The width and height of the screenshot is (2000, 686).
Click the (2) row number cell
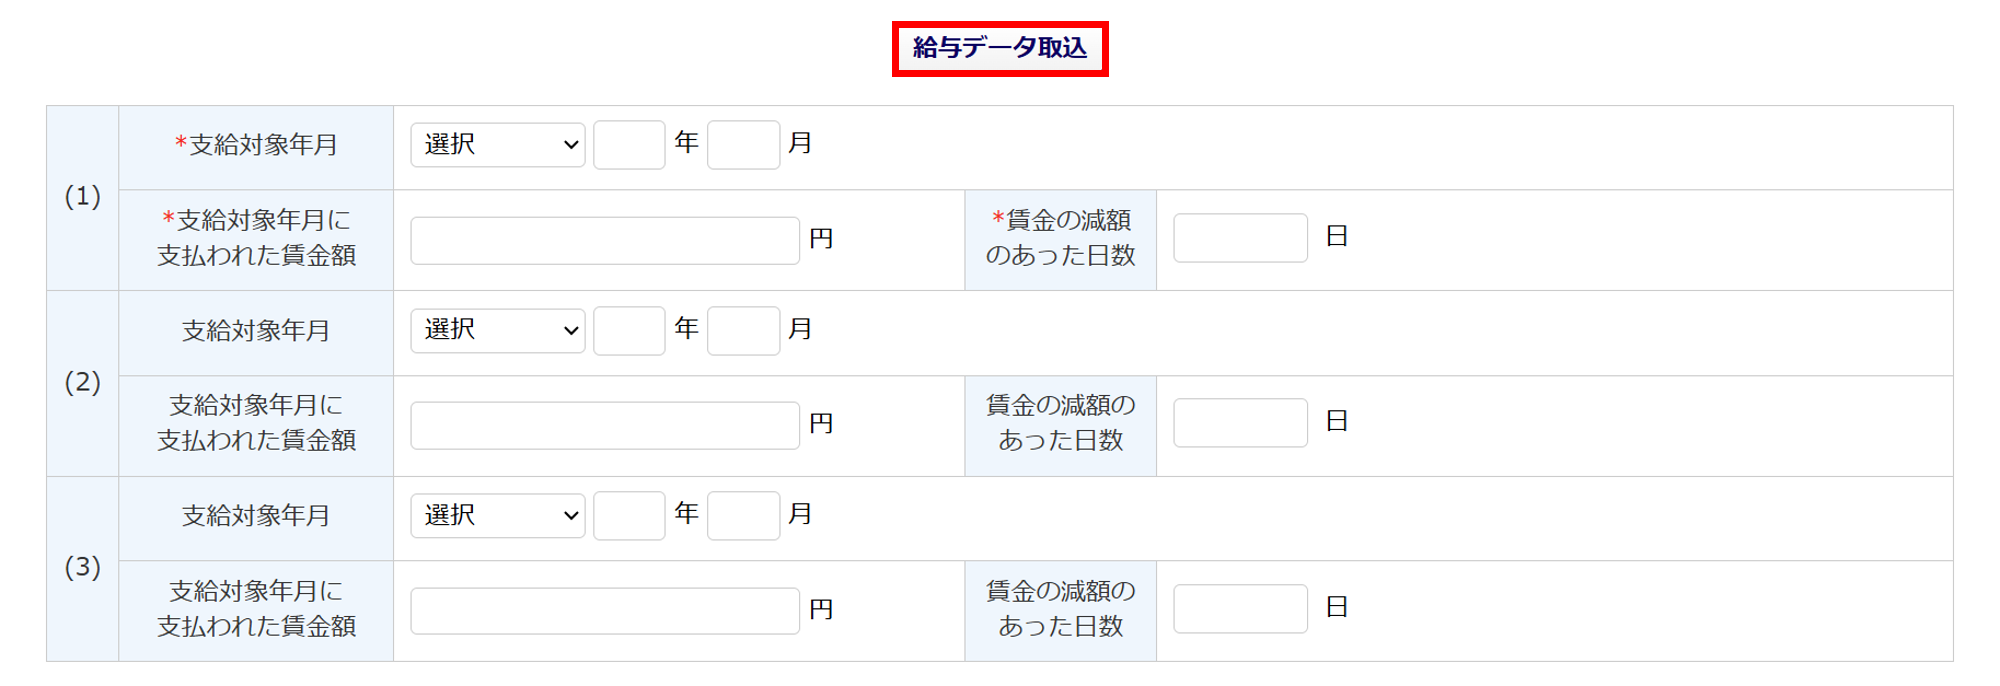[x=82, y=382]
